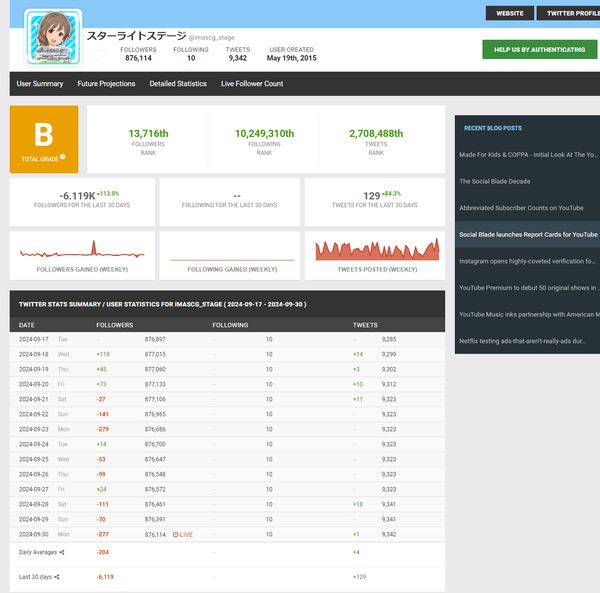Click the 13,716th followers rank value
Viewport: 600px width, 593px height.
(148, 134)
